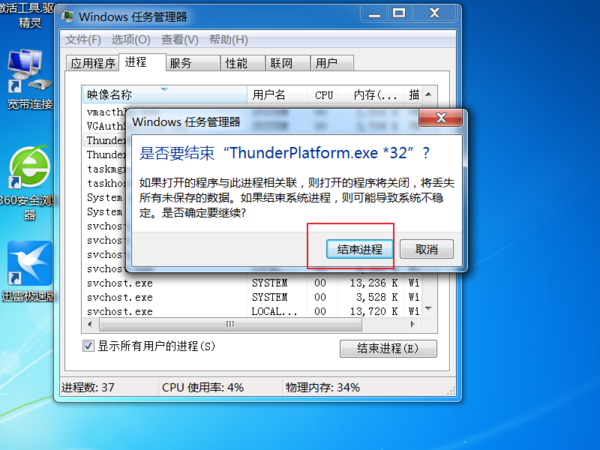Close the Task Manager main window
This screenshot has width=600, height=450.
(434, 13)
